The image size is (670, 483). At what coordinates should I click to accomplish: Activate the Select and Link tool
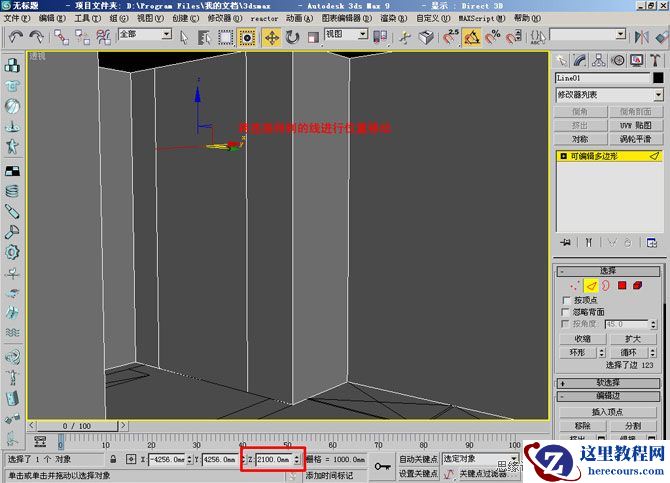pos(61,37)
